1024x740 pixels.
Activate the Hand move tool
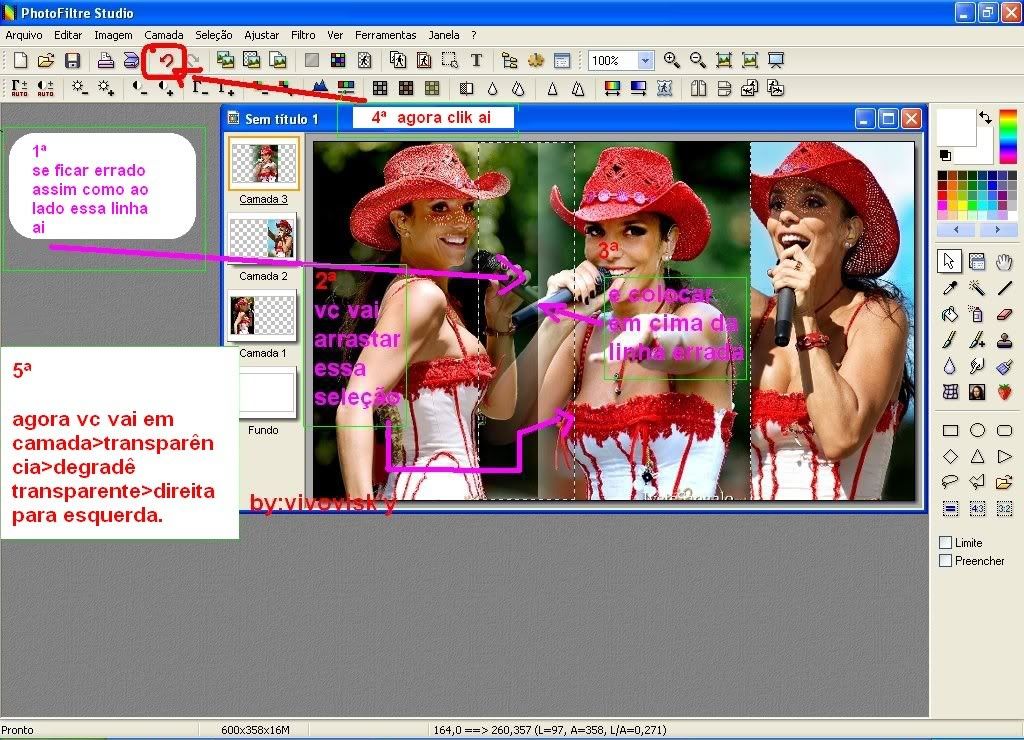[x=1005, y=262]
